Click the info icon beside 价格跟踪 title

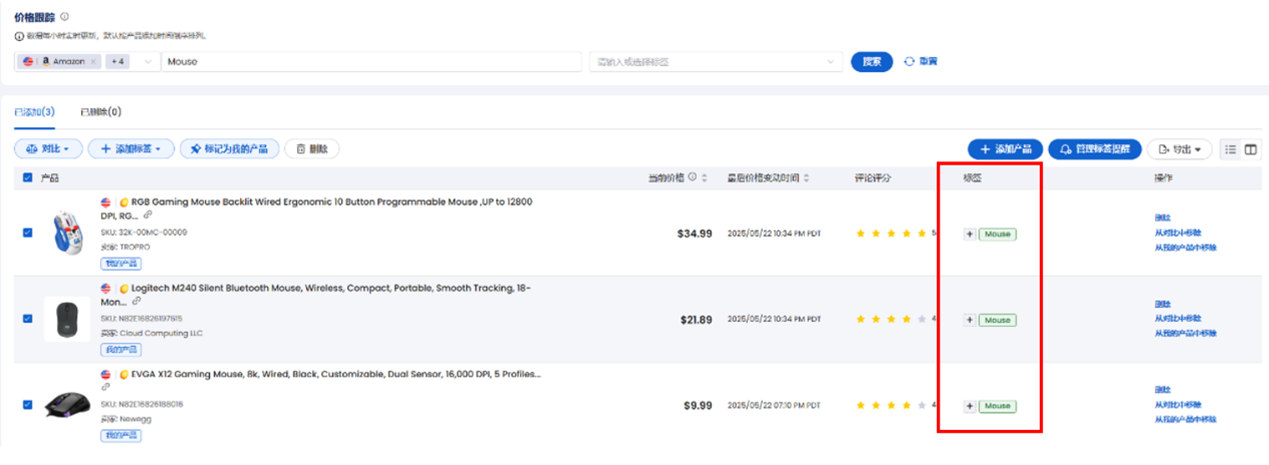[65, 17]
